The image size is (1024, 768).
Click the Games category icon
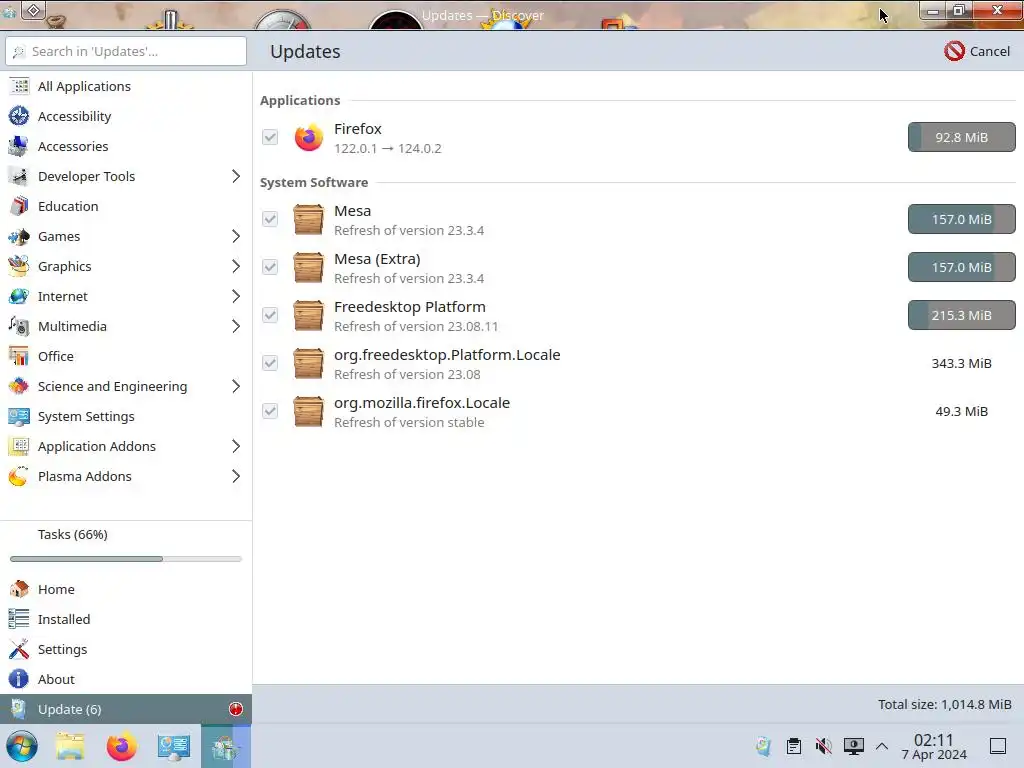pyautogui.click(x=19, y=236)
